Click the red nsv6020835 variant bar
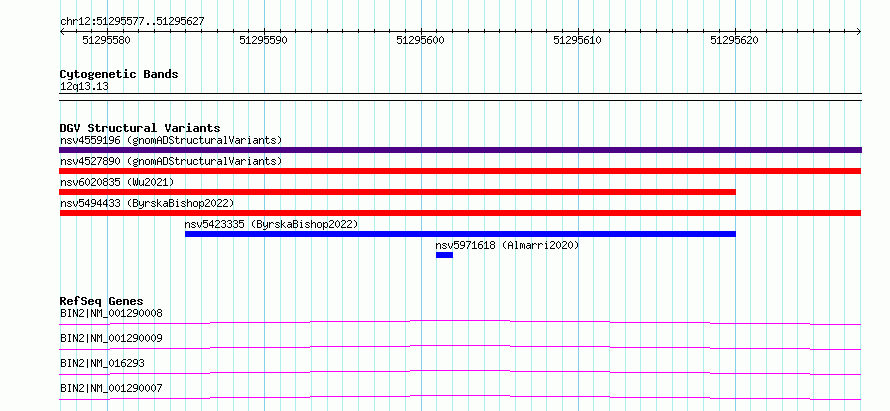The width and height of the screenshot is (890, 411). [397, 192]
